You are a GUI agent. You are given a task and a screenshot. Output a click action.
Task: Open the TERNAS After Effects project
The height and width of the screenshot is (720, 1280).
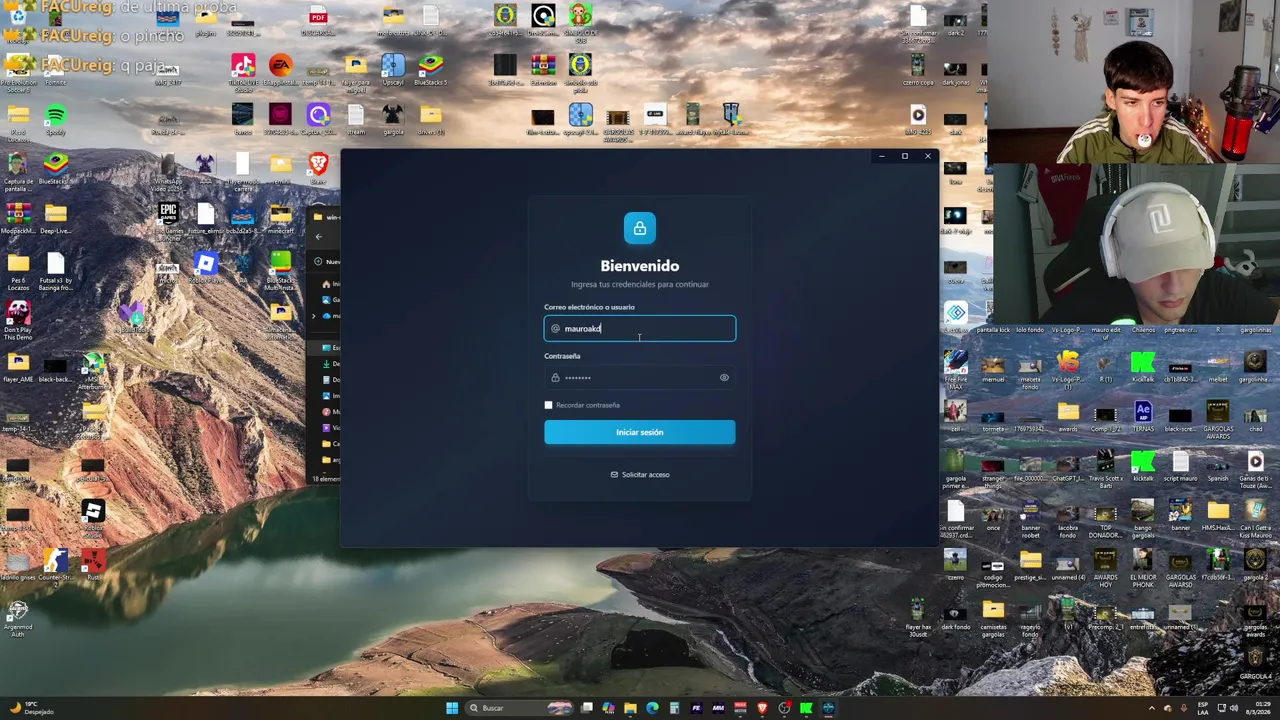point(1143,417)
